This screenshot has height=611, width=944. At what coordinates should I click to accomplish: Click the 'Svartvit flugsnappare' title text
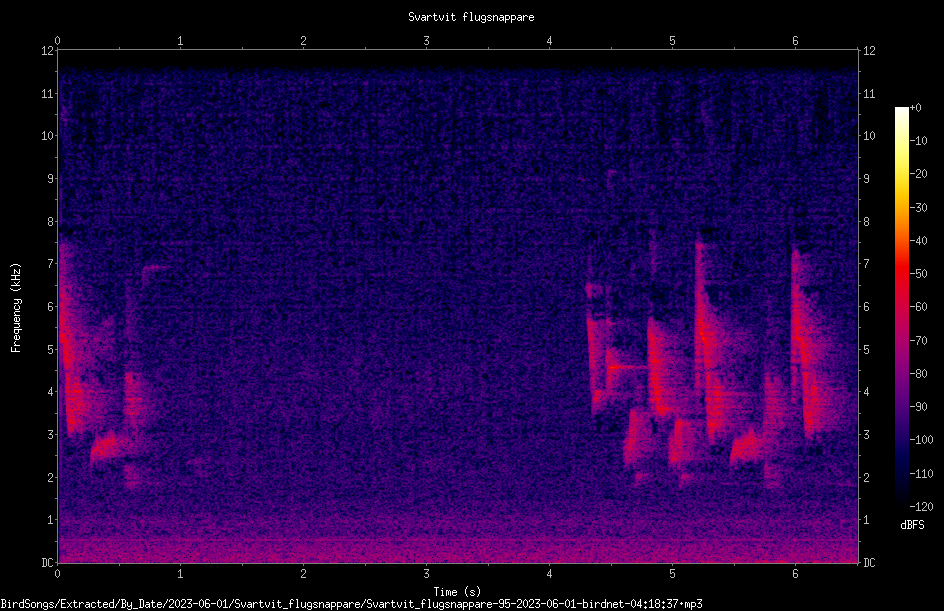(471, 17)
